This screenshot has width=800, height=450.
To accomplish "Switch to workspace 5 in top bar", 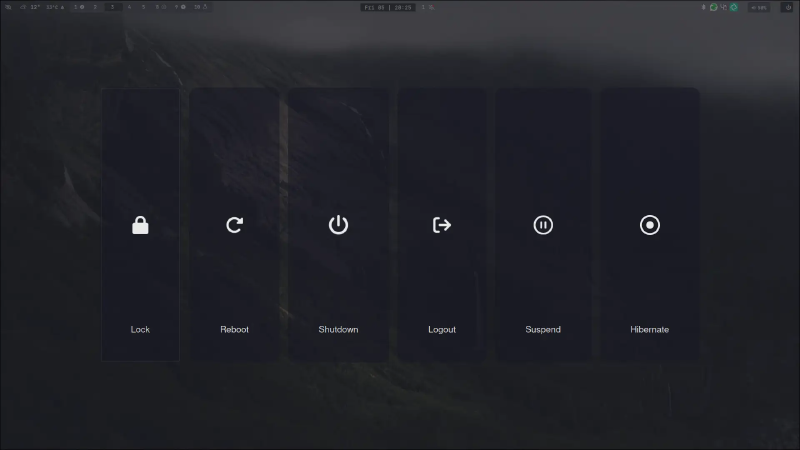I will click(143, 7).
